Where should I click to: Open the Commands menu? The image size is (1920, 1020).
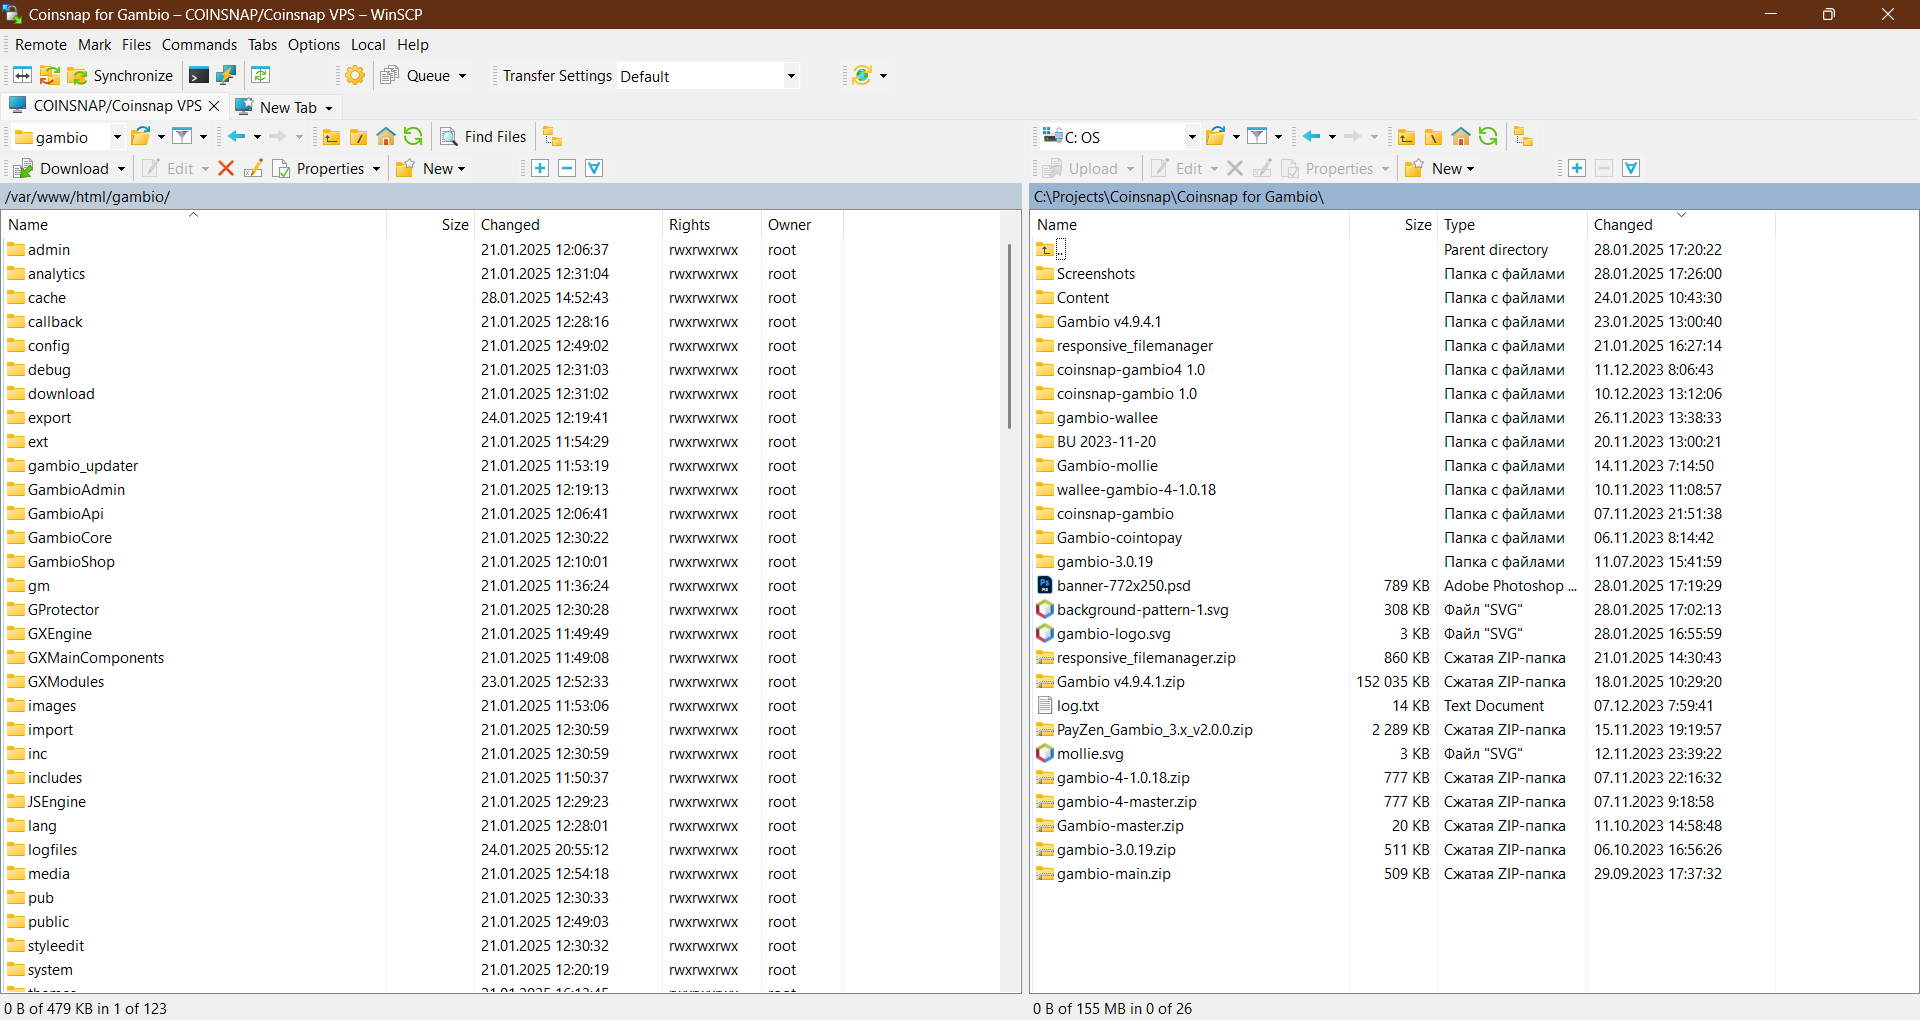[x=199, y=45]
